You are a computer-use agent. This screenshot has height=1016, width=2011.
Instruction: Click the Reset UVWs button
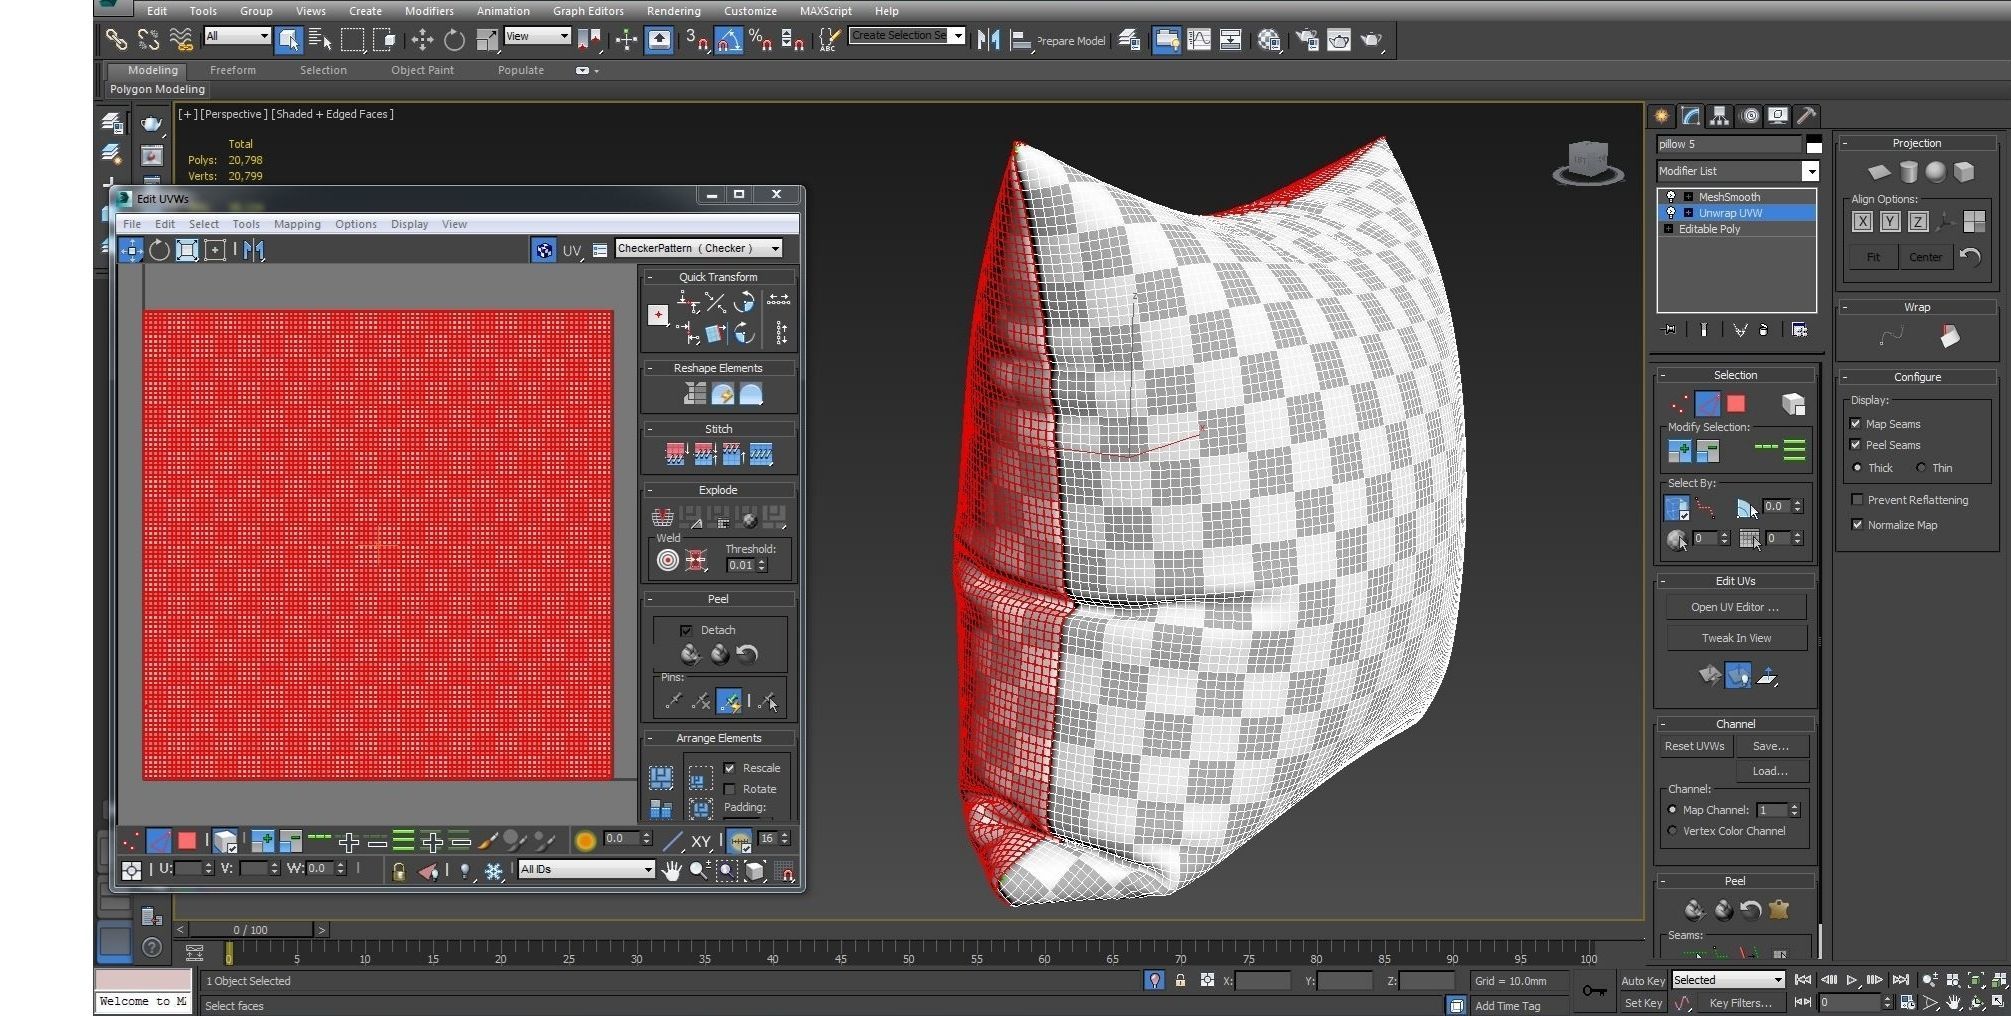pyautogui.click(x=1694, y=746)
